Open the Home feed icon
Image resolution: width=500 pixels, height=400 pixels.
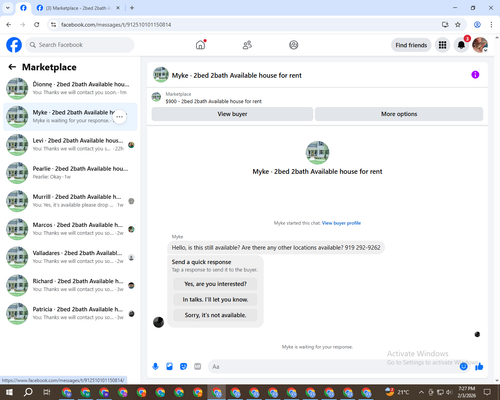point(200,45)
